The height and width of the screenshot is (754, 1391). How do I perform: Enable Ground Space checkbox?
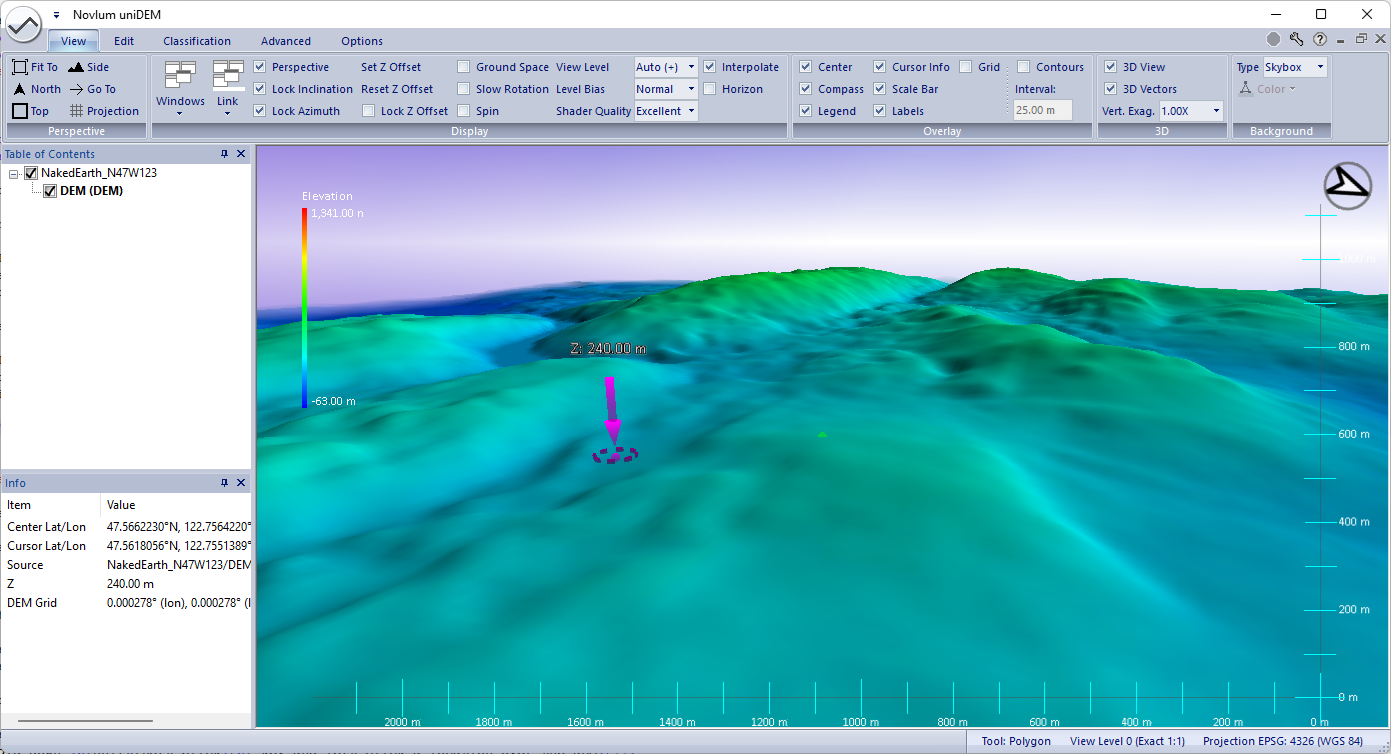click(x=464, y=67)
